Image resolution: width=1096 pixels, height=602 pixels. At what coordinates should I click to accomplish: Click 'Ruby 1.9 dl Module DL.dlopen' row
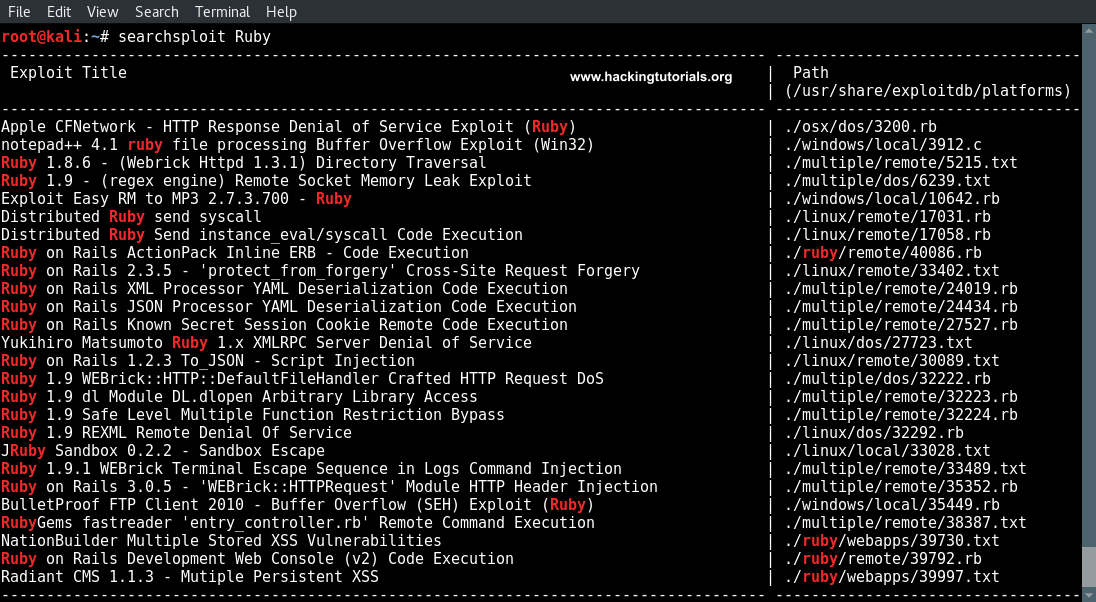point(240,397)
